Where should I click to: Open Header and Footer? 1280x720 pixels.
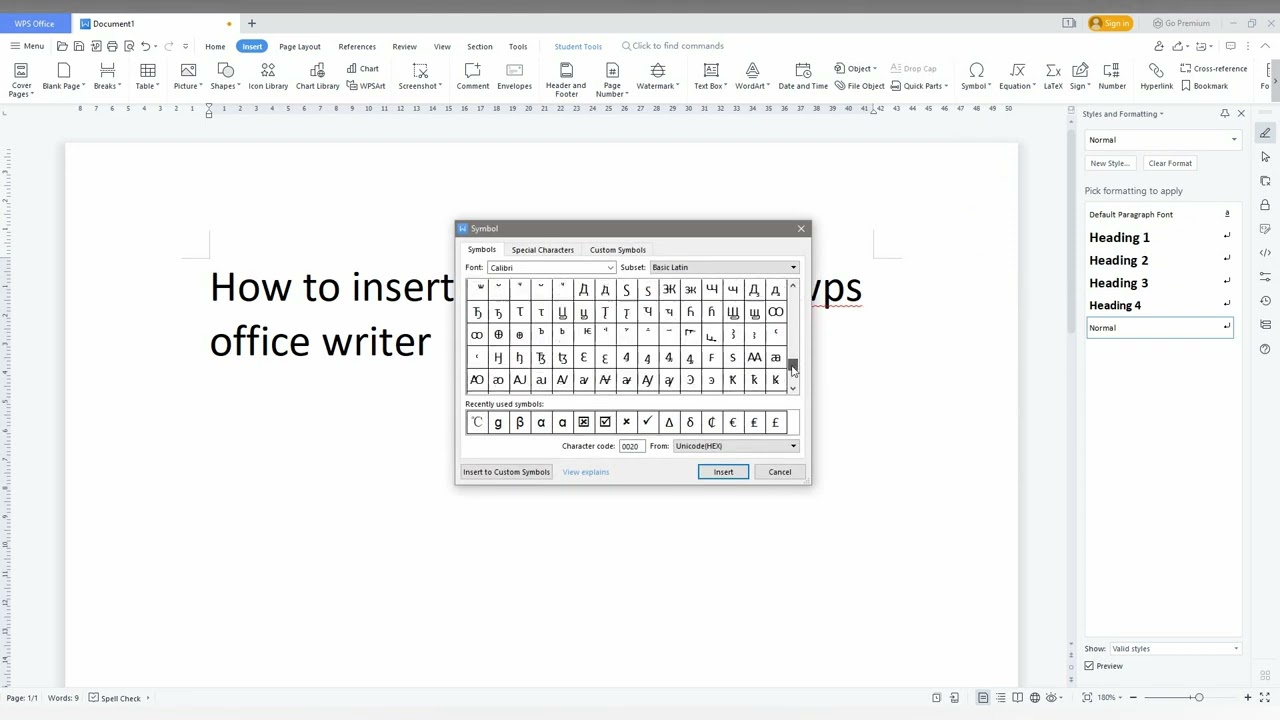tap(566, 79)
